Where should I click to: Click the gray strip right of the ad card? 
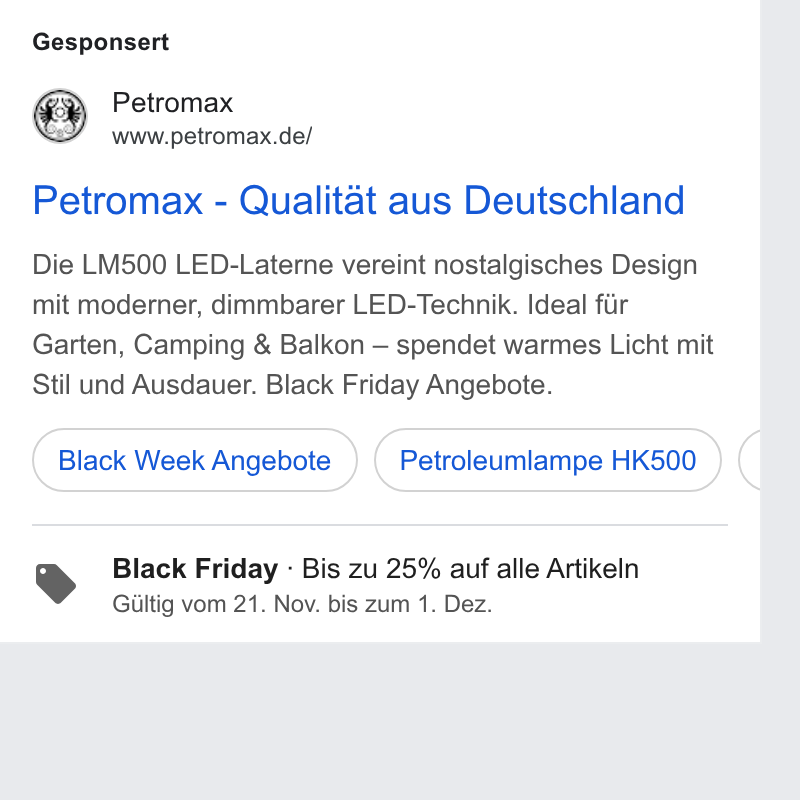coord(780,321)
